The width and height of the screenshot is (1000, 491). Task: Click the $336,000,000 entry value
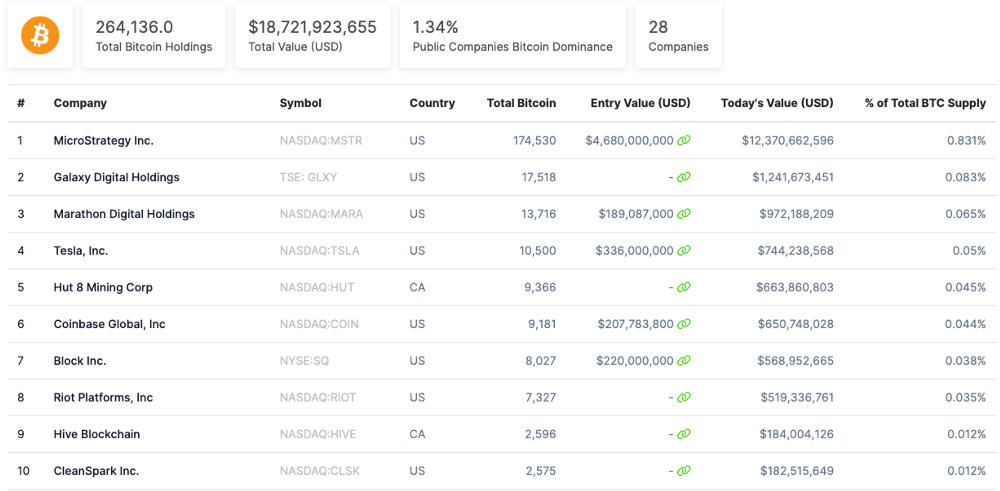tap(635, 251)
